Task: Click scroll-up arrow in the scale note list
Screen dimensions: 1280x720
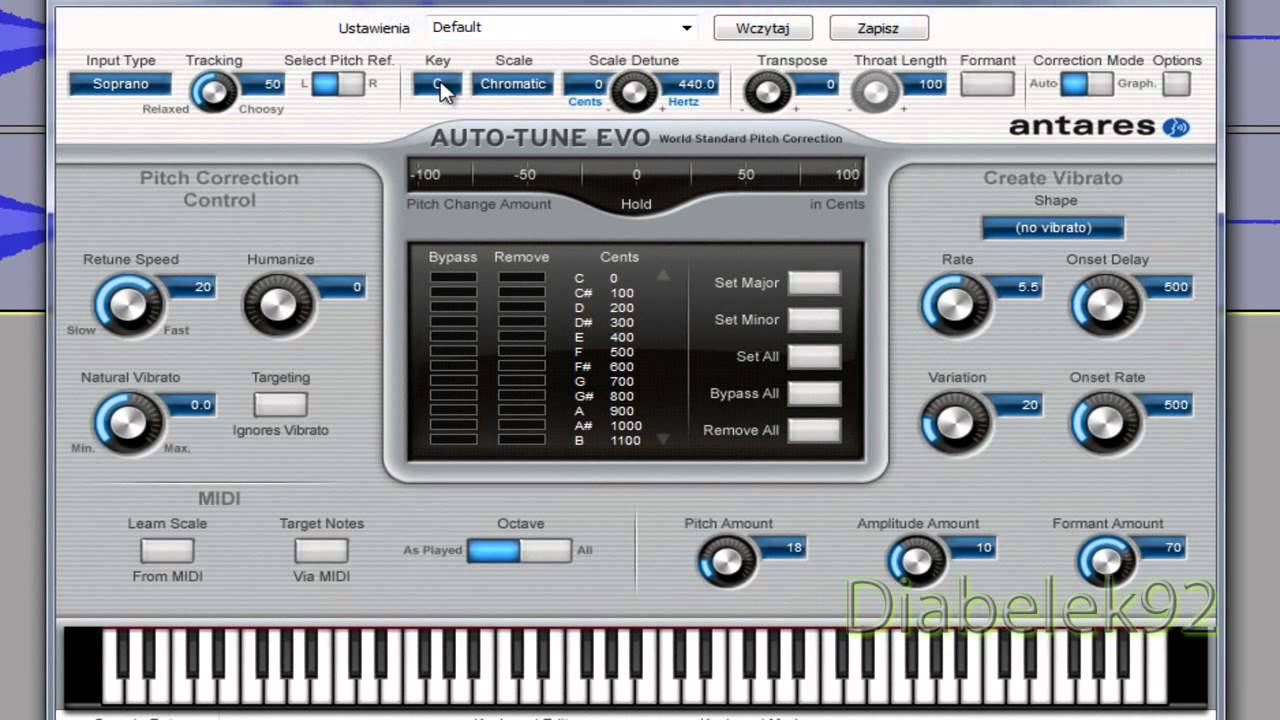Action: (662, 276)
